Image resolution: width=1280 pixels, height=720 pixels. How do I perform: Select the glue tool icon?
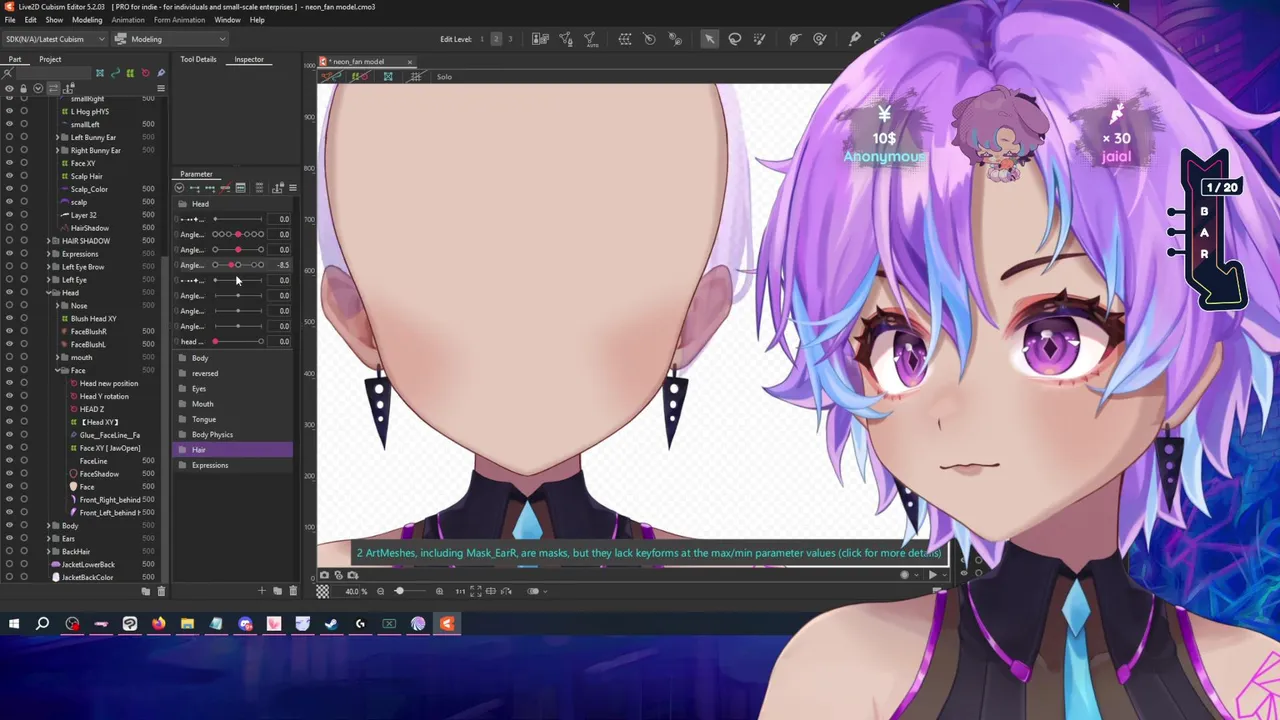click(855, 39)
